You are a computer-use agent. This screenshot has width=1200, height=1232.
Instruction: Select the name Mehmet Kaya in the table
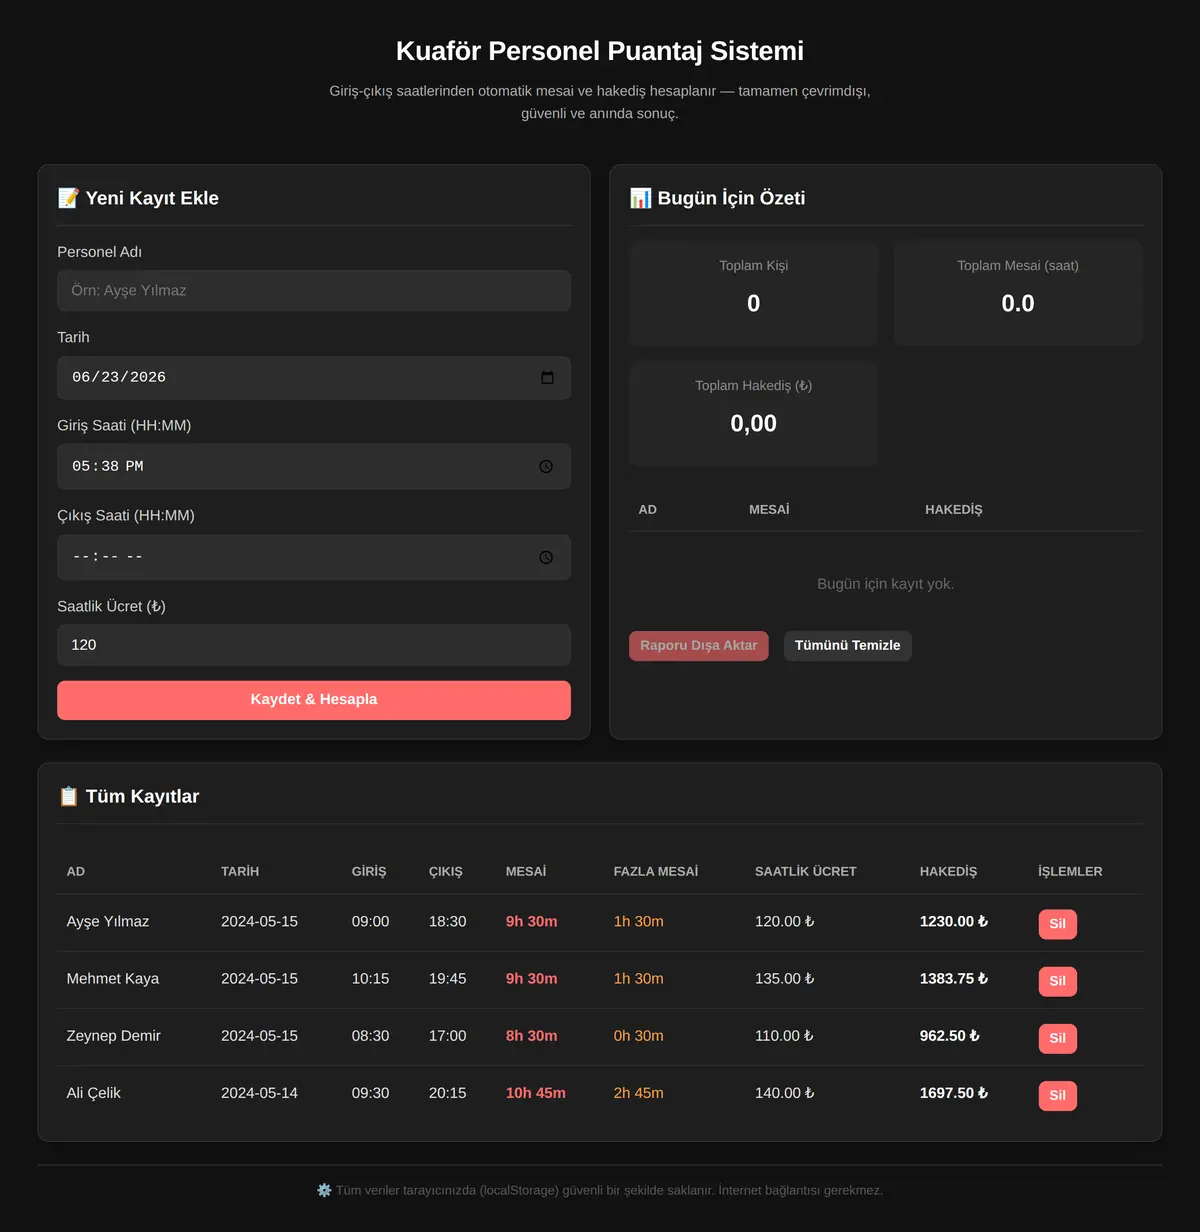[x=113, y=979]
